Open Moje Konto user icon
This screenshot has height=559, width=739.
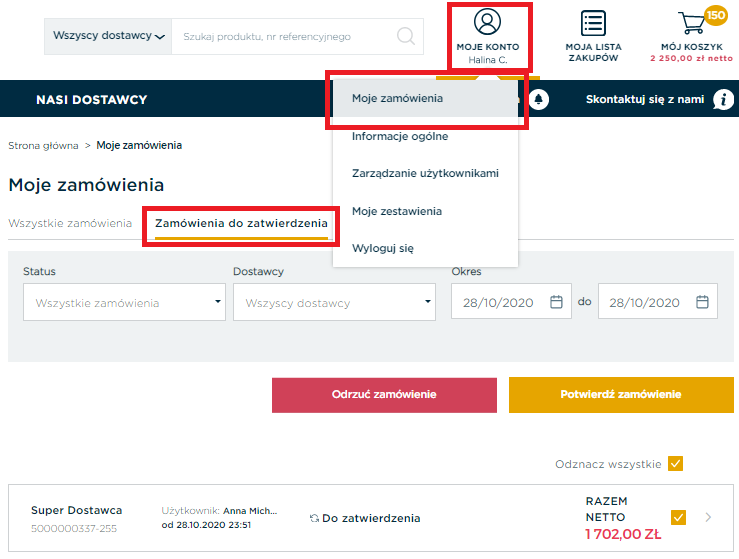(x=487, y=22)
